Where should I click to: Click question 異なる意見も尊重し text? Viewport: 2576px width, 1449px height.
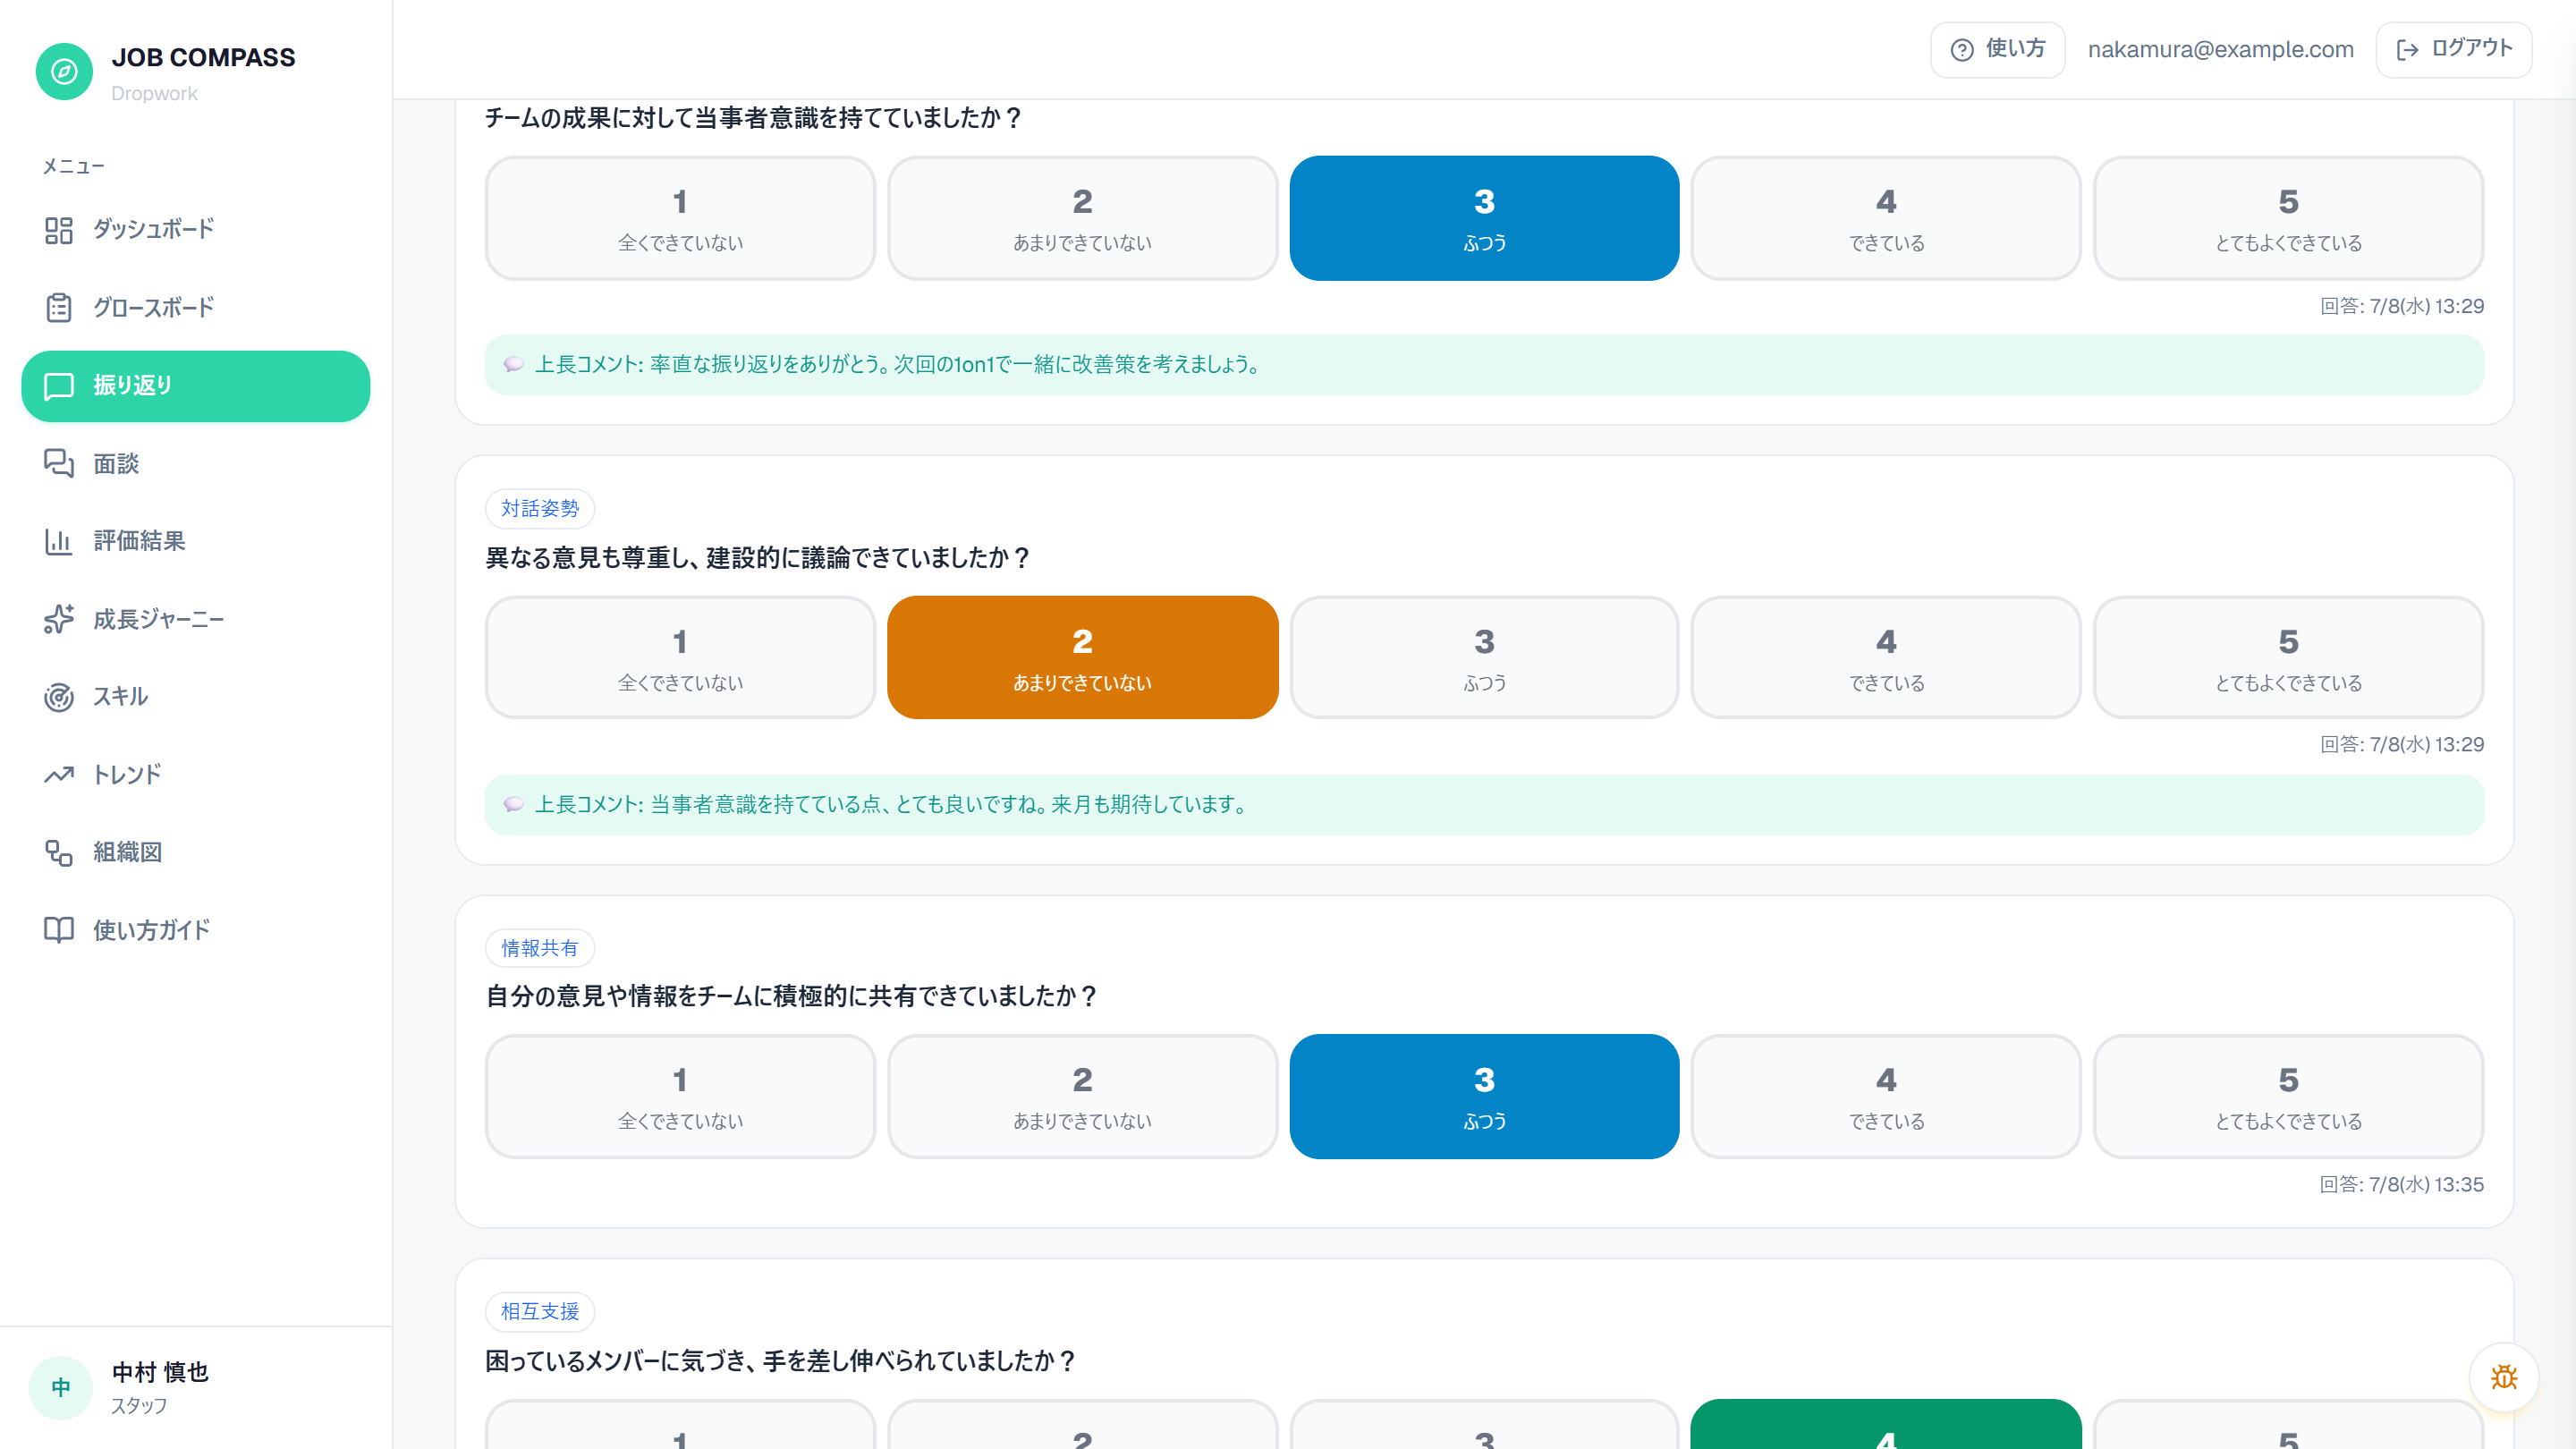757,558
